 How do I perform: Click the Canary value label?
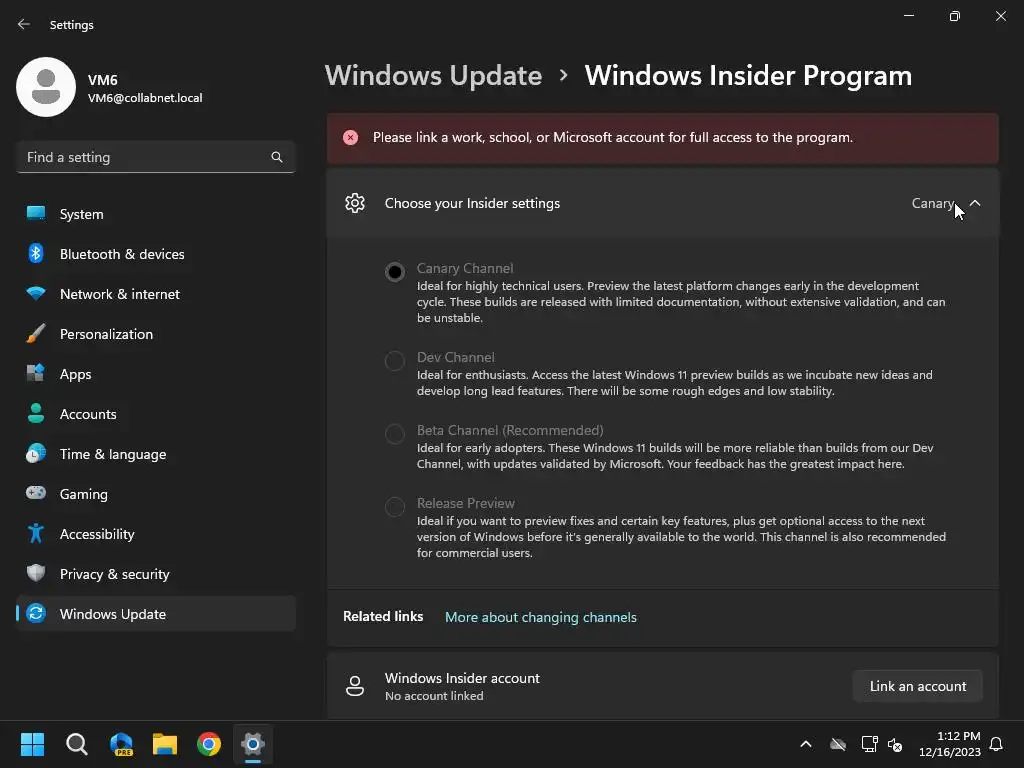click(933, 203)
